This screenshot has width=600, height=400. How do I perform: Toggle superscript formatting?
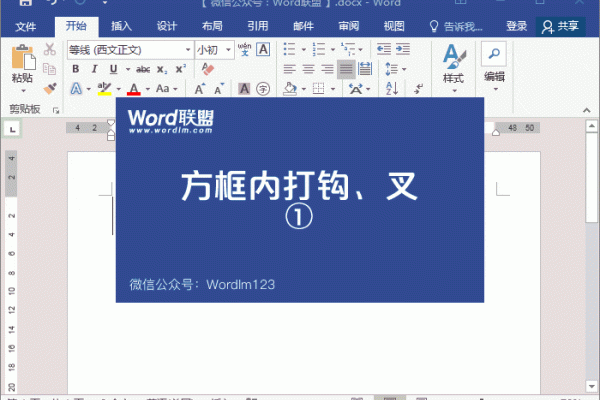[181, 69]
